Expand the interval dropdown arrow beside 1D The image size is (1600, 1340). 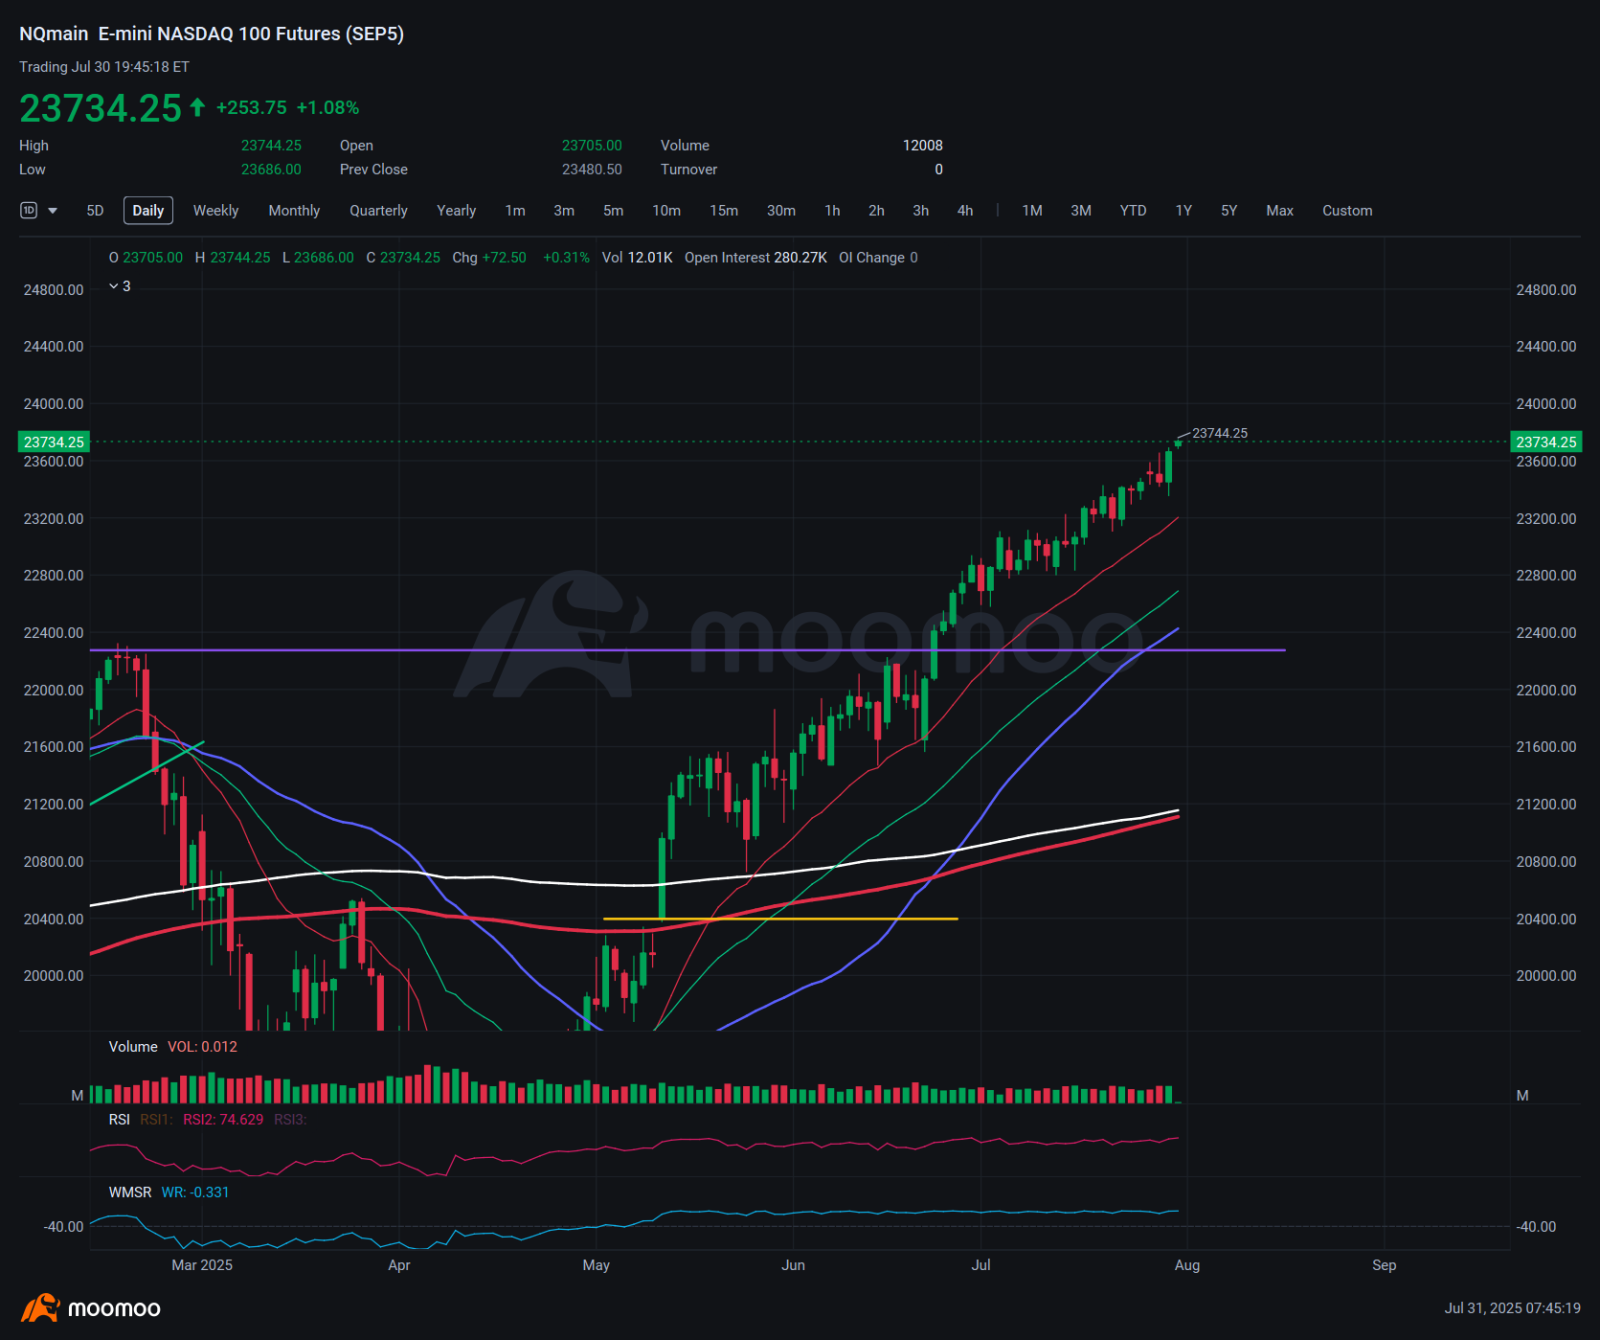[x=53, y=211]
